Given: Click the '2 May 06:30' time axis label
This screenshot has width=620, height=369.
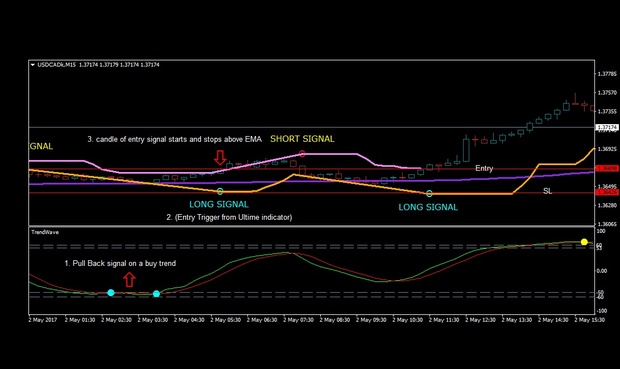Looking at the screenshot, I should point(262,320).
